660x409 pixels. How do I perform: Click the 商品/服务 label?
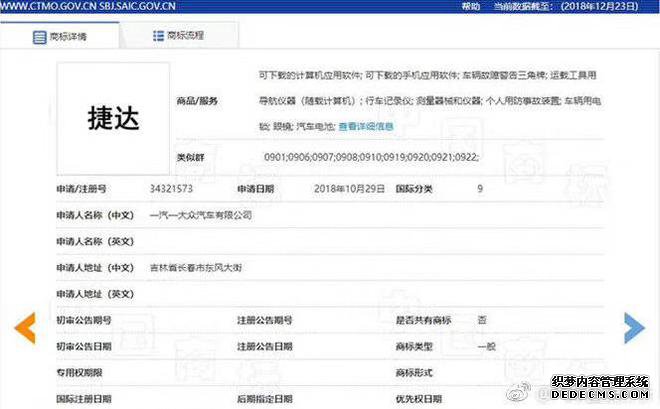pos(197,101)
